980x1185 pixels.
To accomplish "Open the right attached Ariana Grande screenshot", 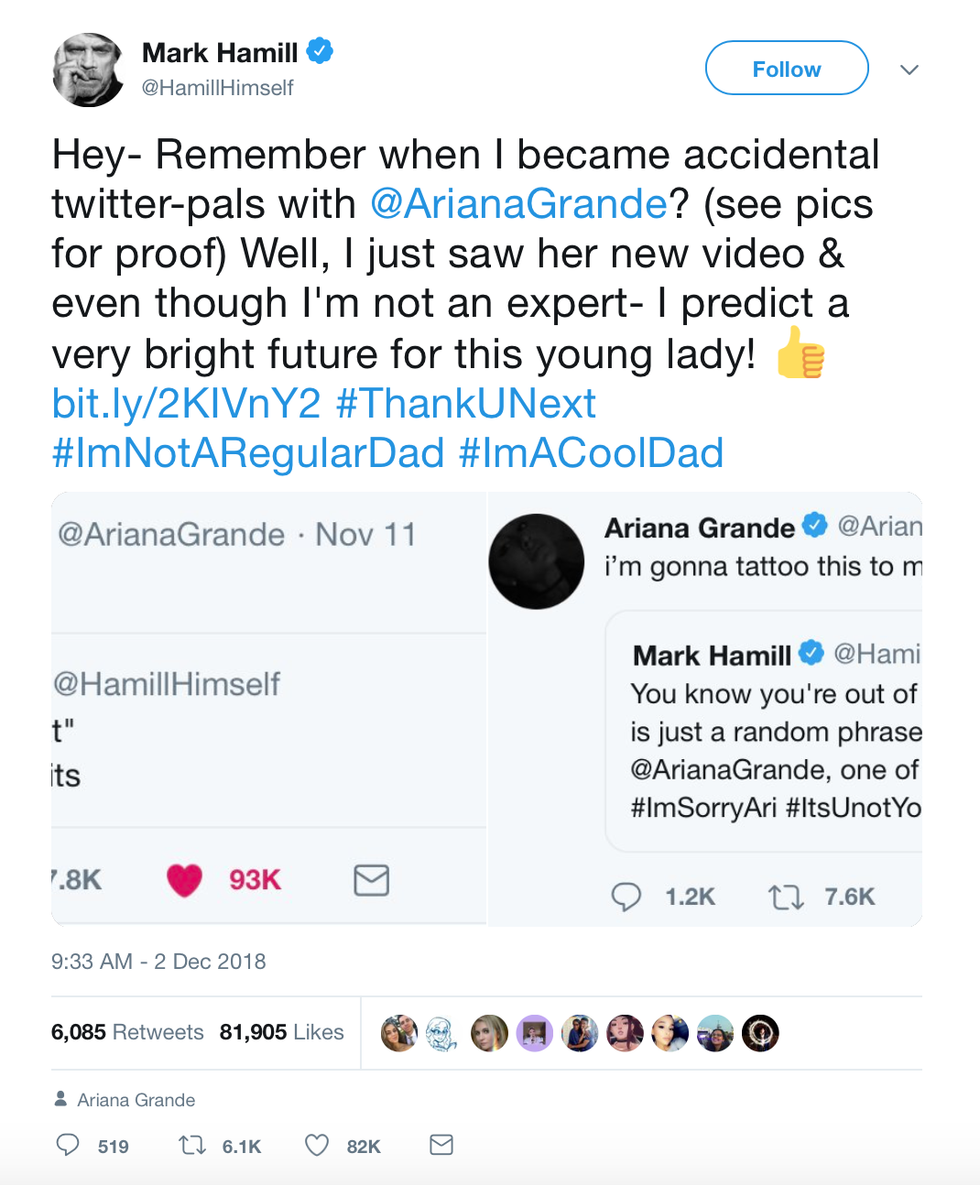I will [x=705, y=708].
